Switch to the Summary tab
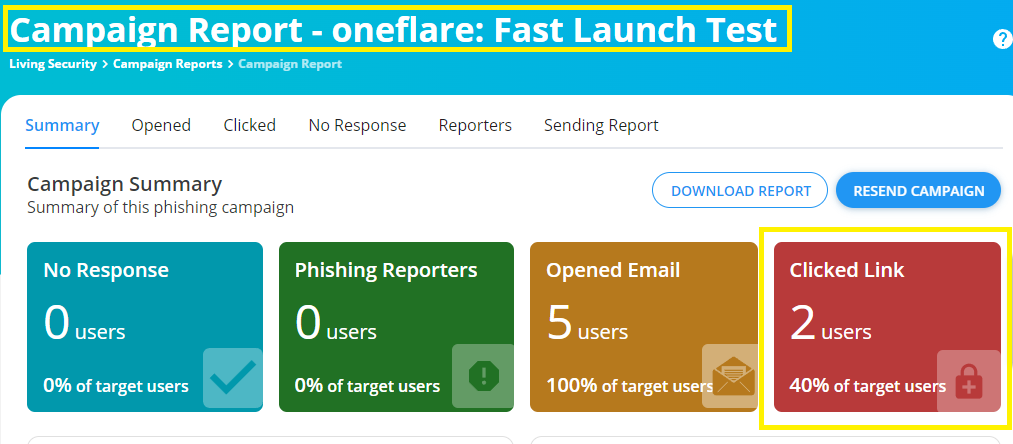1013x444 pixels. coord(62,125)
